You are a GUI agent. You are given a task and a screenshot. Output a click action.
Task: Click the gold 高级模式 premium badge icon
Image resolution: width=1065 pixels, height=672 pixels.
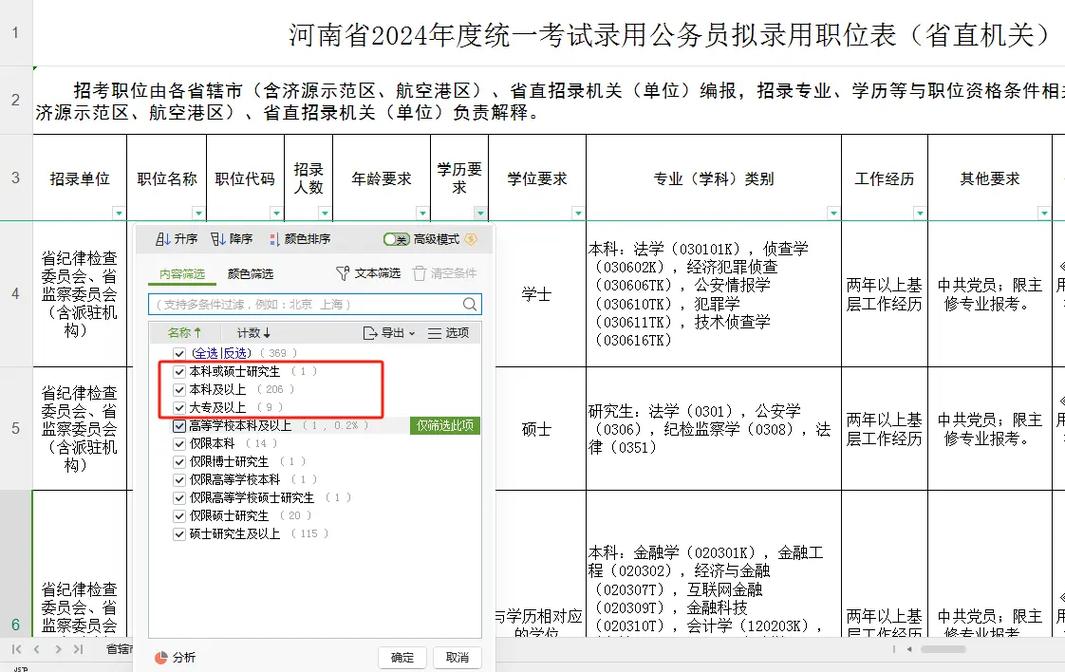[x=471, y=239]
